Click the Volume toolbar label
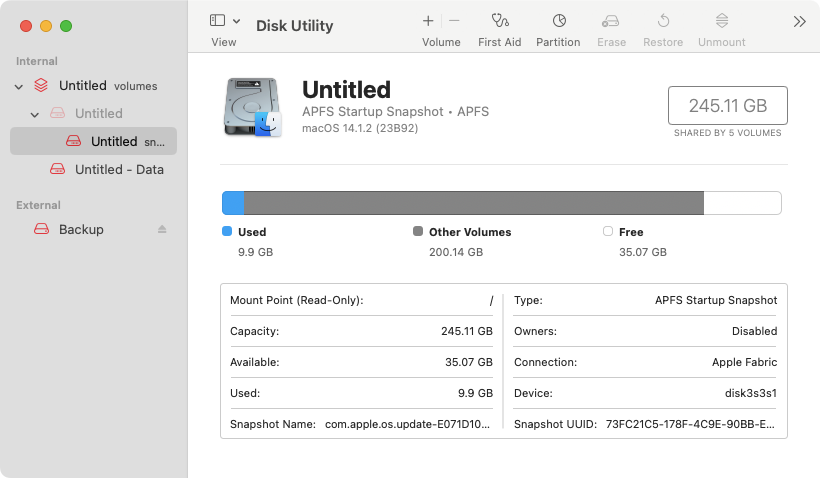The height and width of the screenshot is (478, 820). click(441, 42)
